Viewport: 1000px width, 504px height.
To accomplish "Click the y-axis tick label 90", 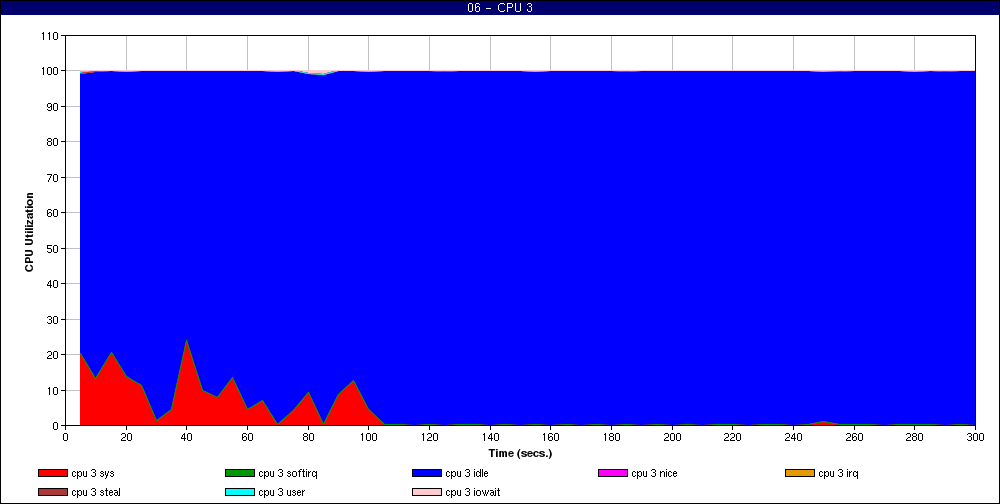I will pos(54,107).
